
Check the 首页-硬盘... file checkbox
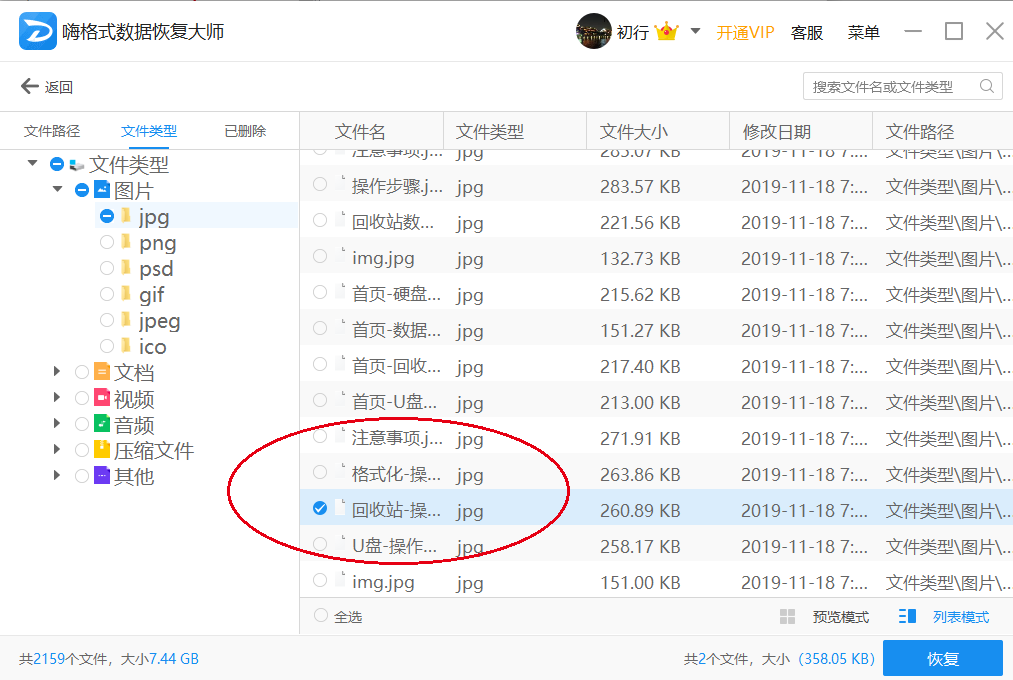(x=320, y=293)
